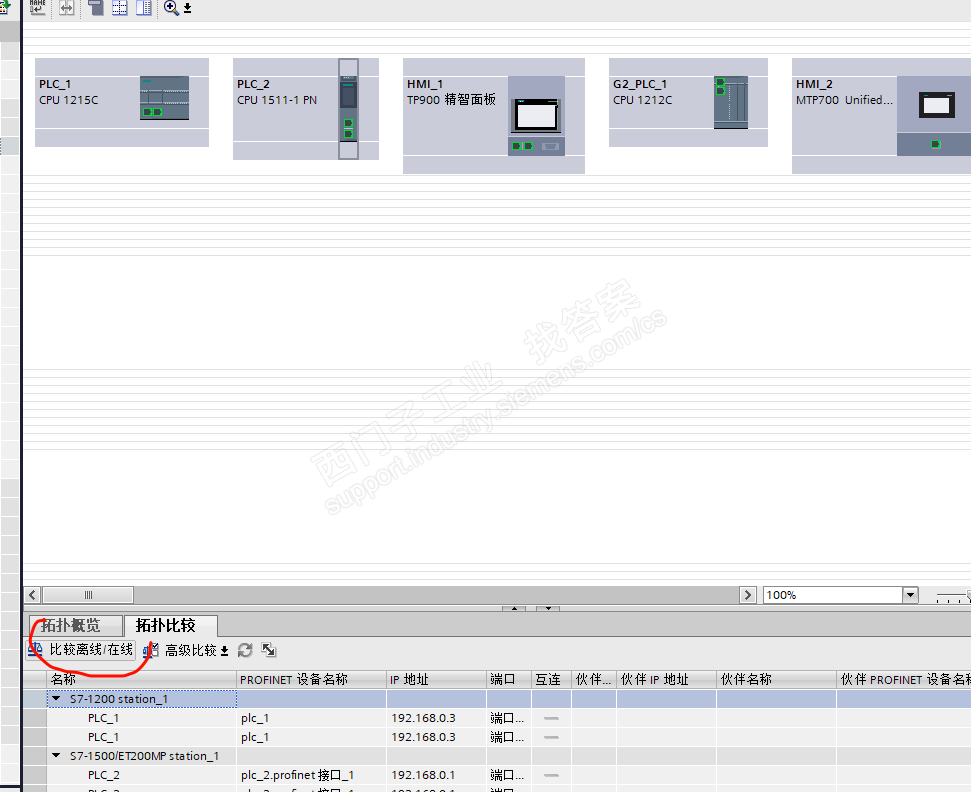
Task: Click the scroll left arrow of horizontal scrollbar
Action: (33, 595)
